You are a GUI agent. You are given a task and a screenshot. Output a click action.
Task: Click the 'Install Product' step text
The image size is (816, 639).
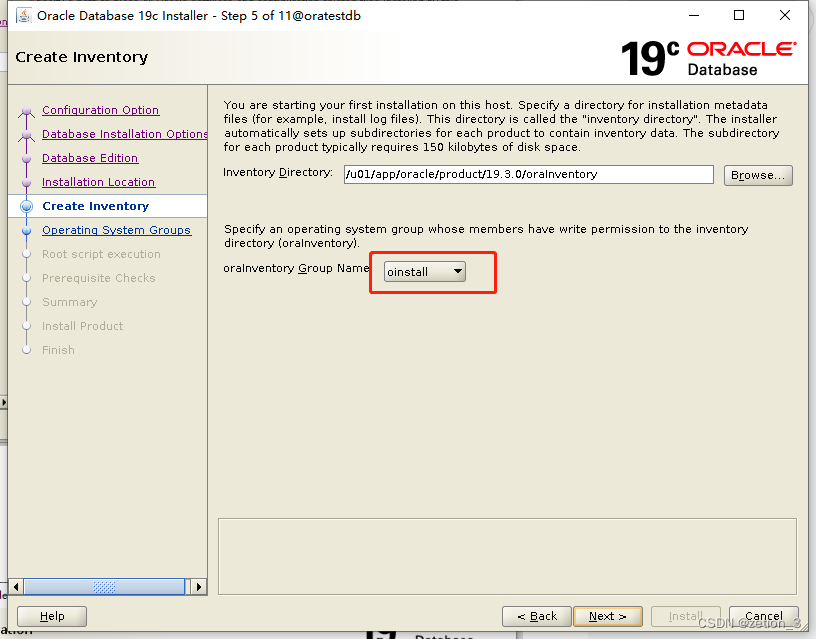tap(83, 326)
